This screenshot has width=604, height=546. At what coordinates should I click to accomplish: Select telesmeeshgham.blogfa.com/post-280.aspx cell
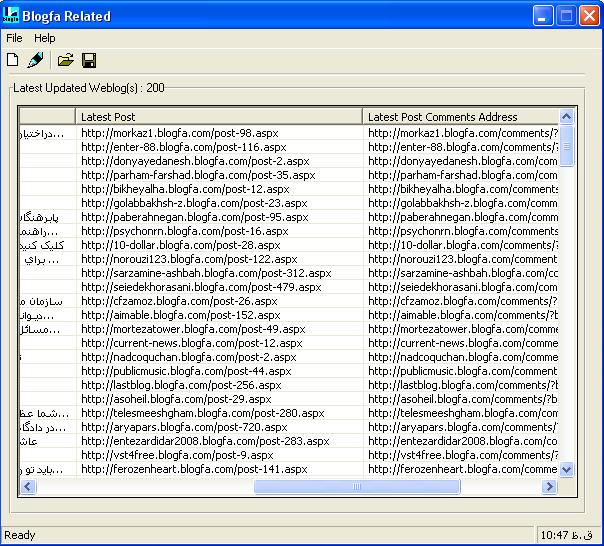click(219, 413)
